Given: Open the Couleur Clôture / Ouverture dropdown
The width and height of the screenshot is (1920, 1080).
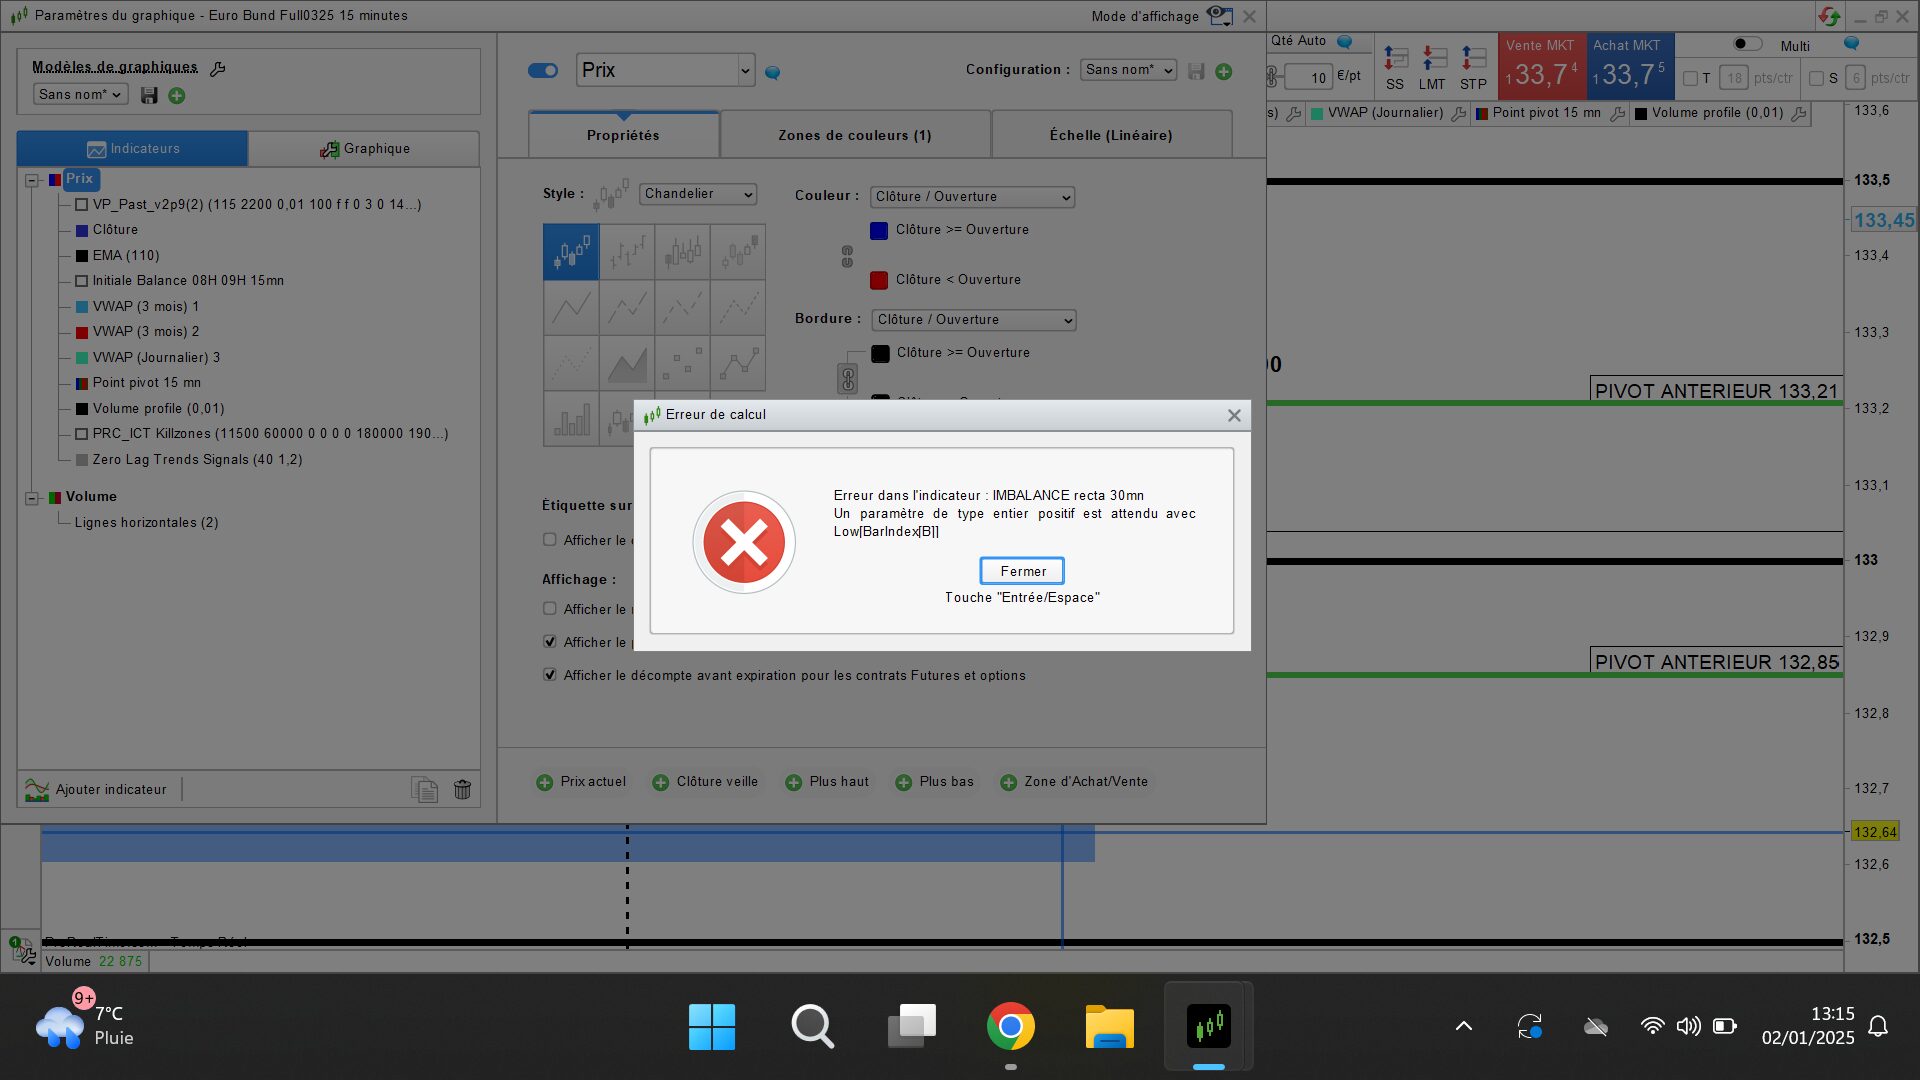Looking at the screenshot, I should 972,197.
